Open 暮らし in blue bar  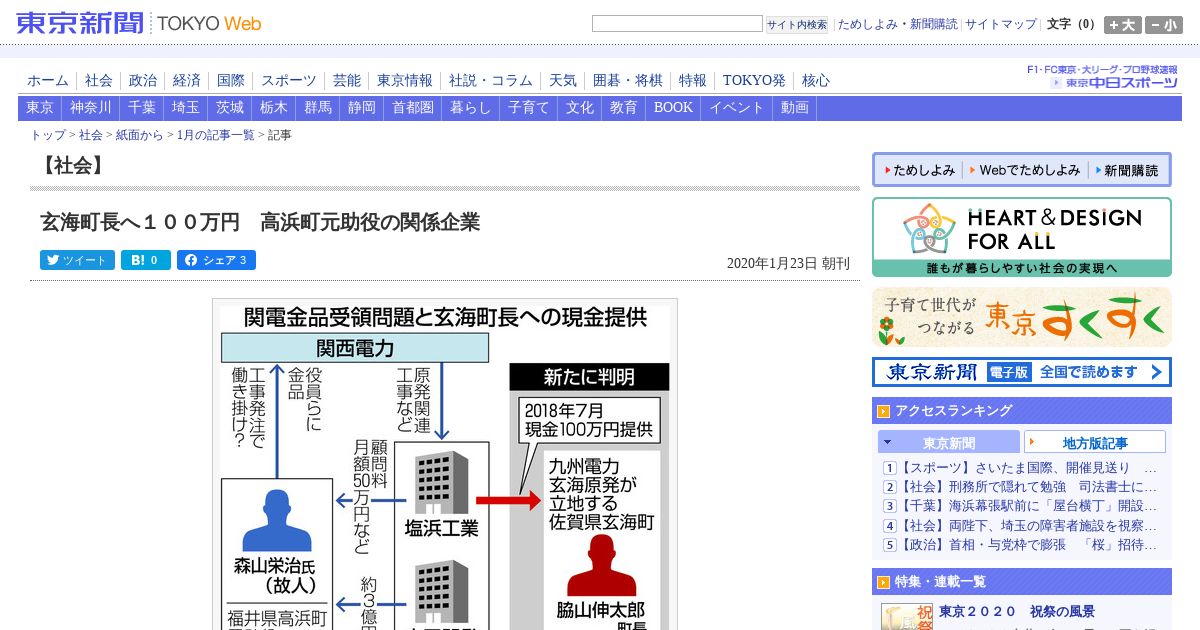pos(471,108)
